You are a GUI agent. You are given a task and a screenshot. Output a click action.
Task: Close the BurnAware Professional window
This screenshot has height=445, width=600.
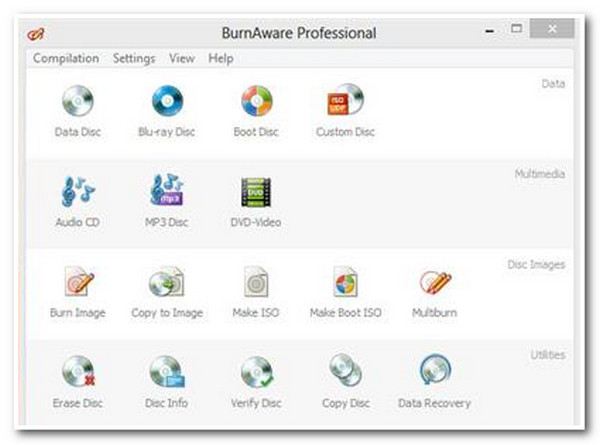[x=552, y=28]
